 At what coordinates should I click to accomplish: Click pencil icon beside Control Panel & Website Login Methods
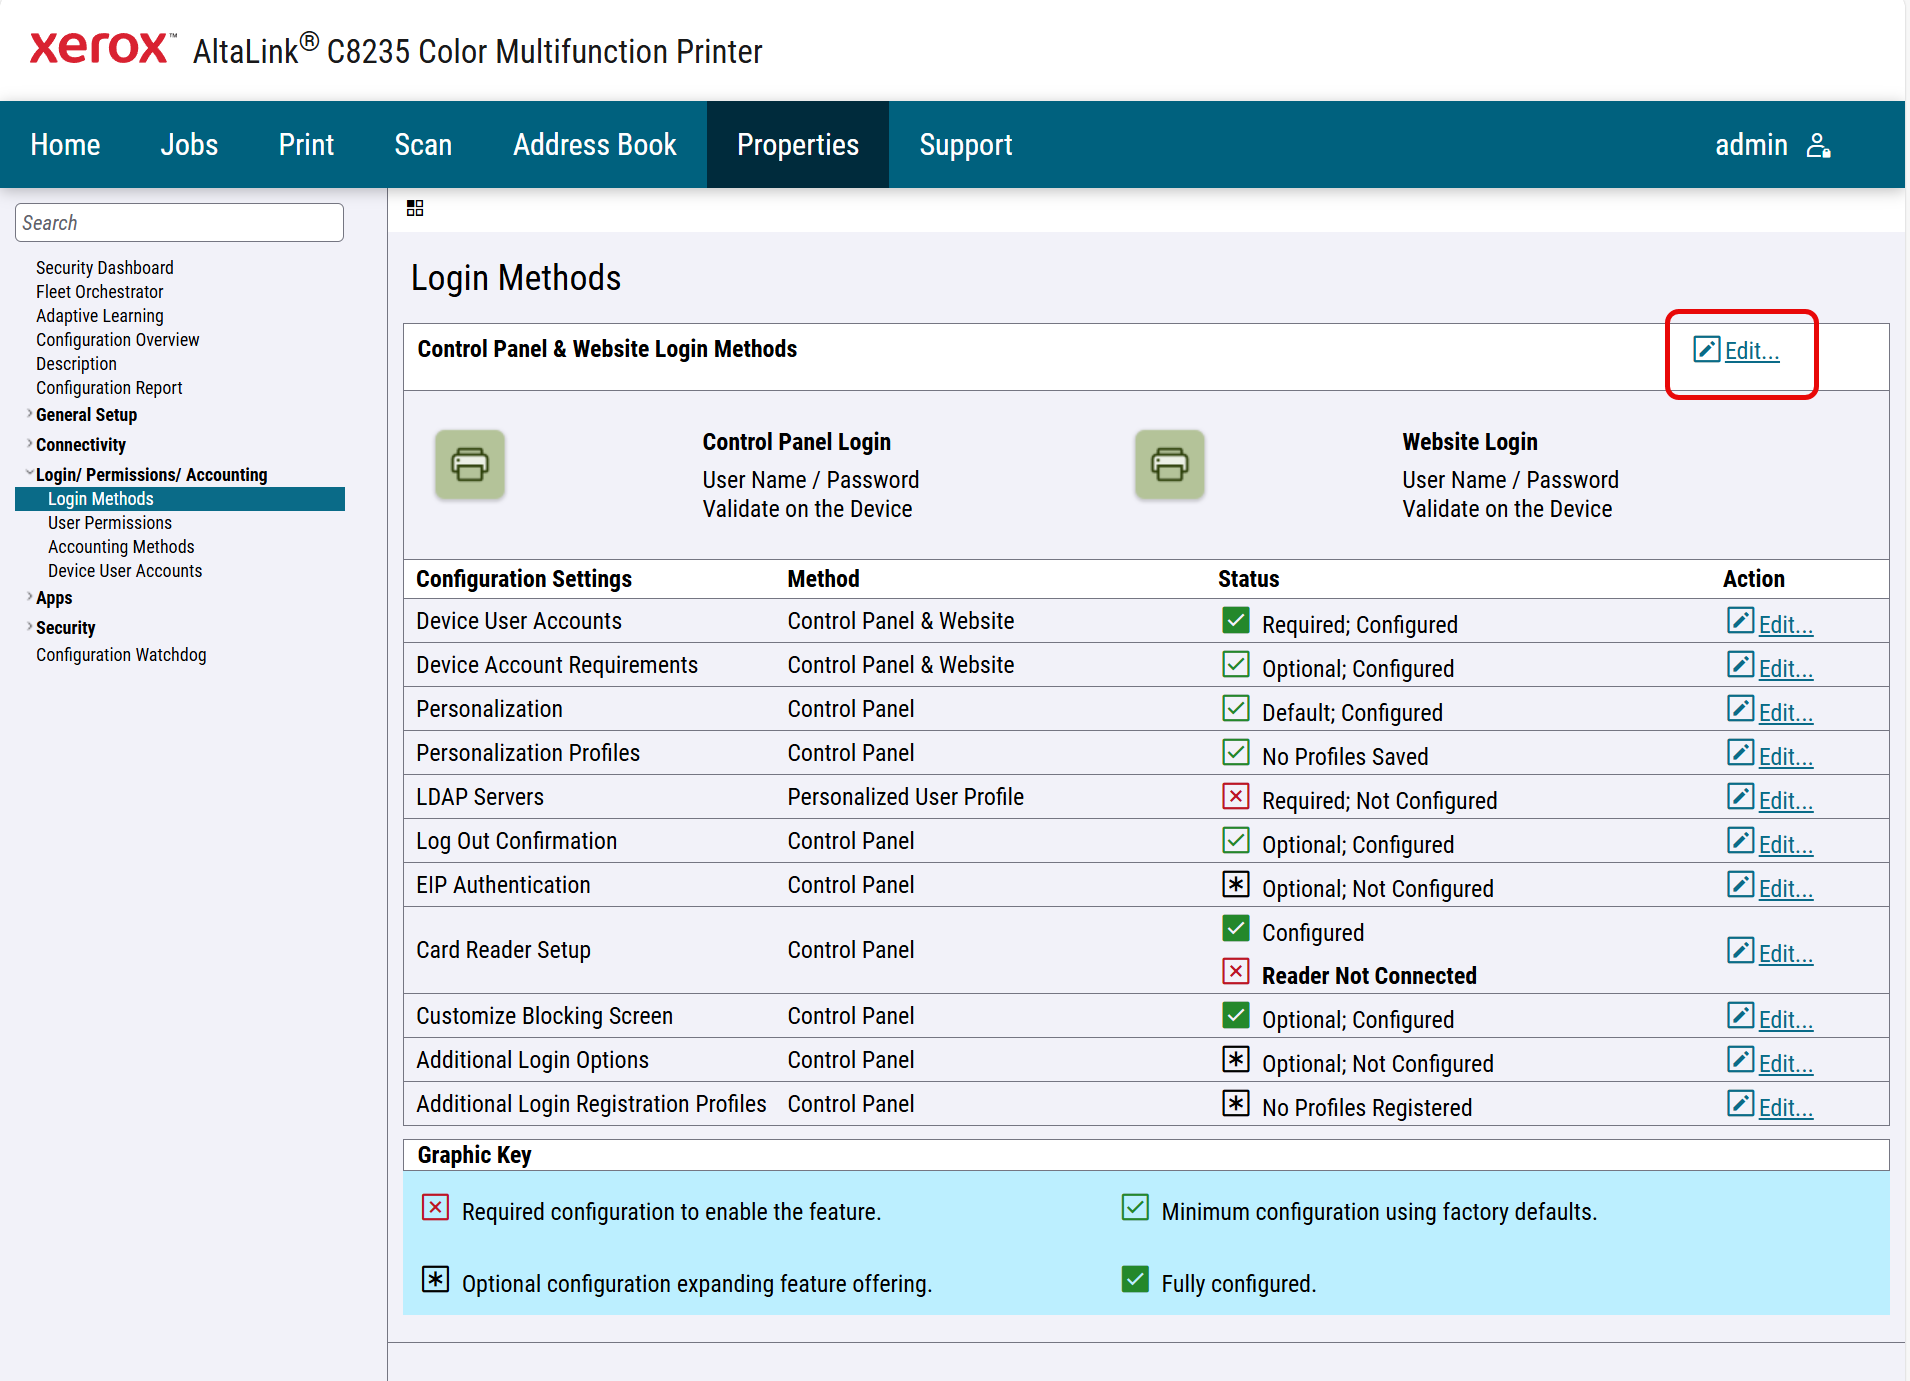point(1706,349)
